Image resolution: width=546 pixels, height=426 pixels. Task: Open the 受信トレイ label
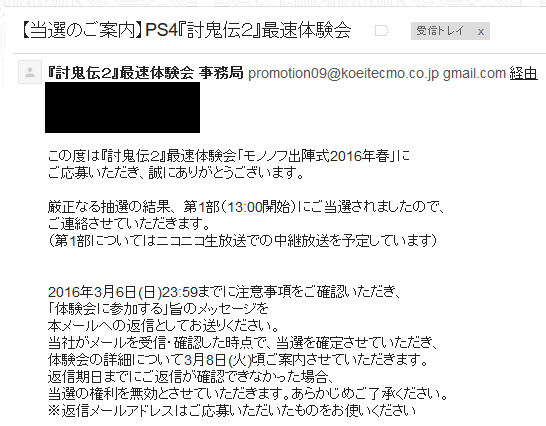click(x=440, y=31)
